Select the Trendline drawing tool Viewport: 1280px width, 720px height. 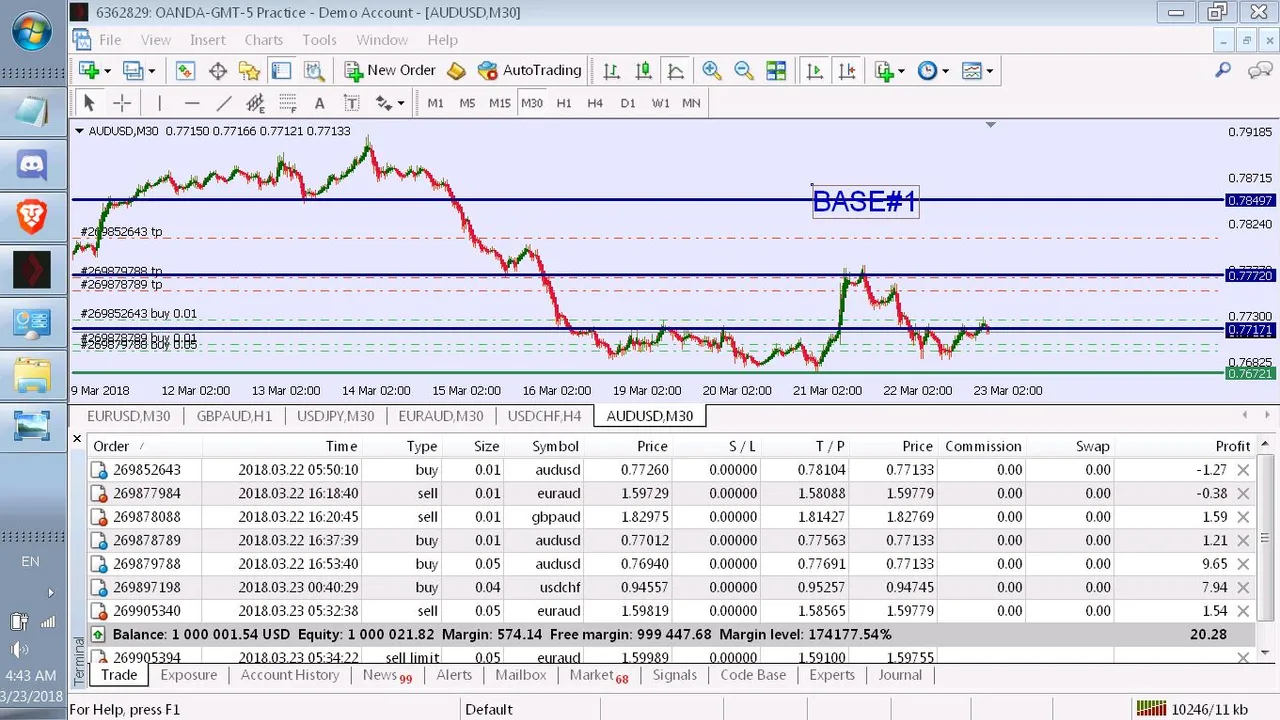224,102
